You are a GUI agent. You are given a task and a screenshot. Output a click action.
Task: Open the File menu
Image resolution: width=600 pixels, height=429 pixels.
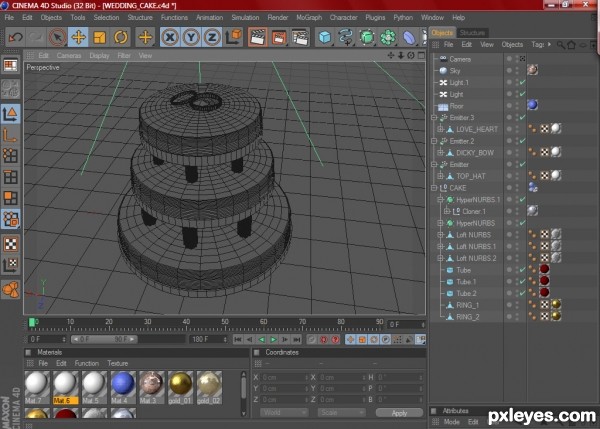9,18
